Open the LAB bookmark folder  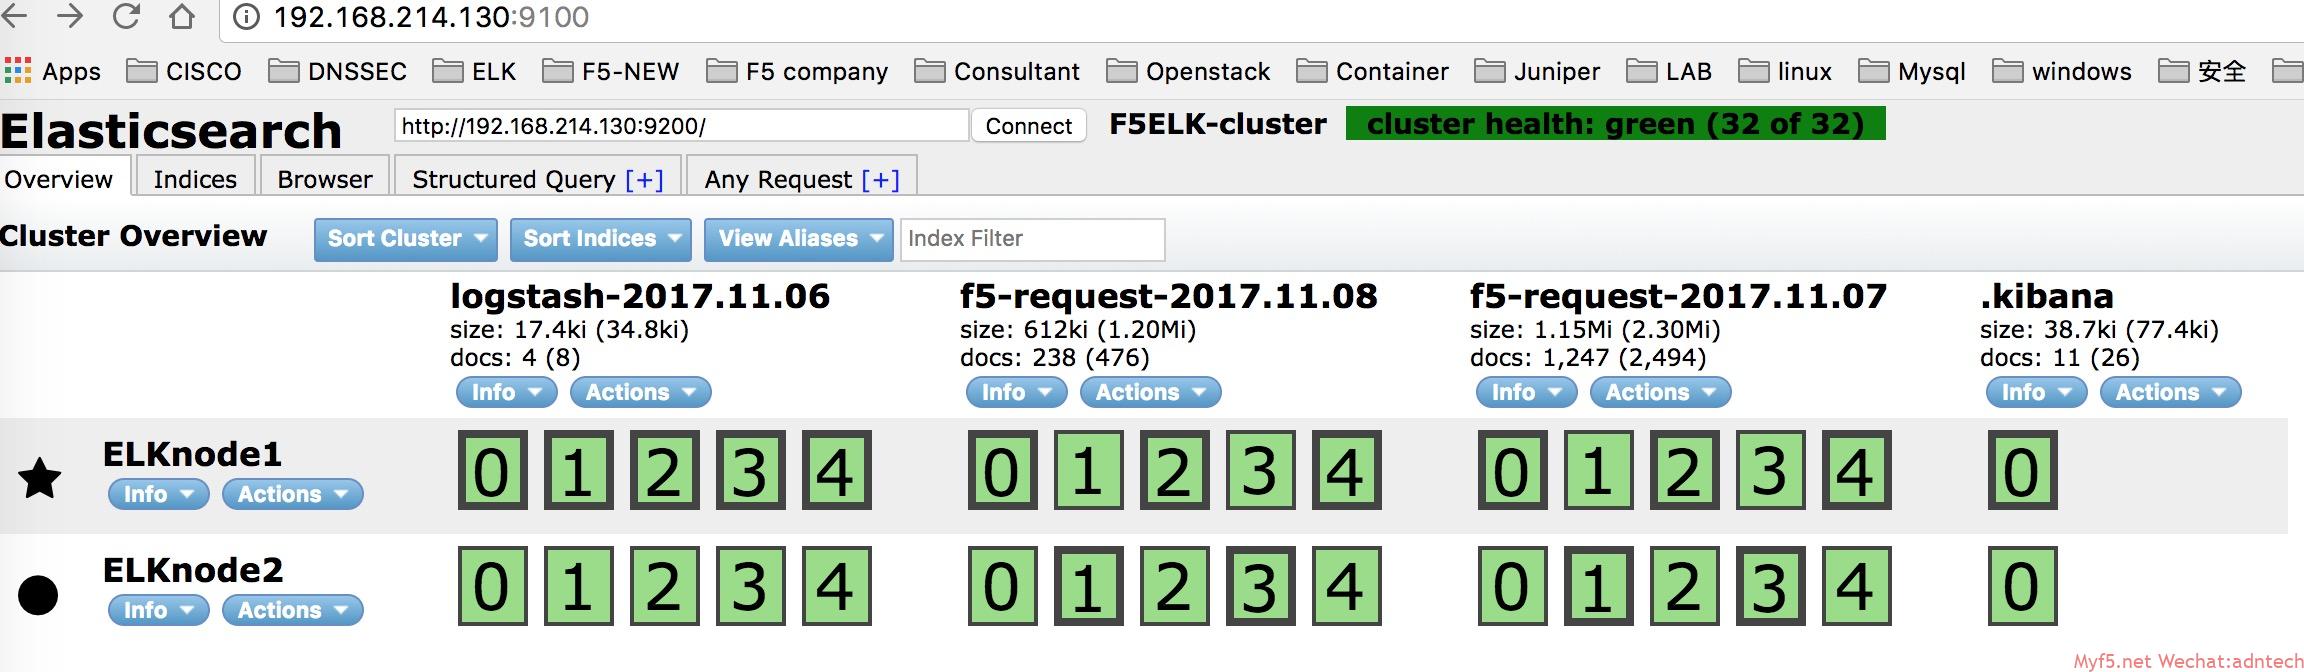point(1669,71)
